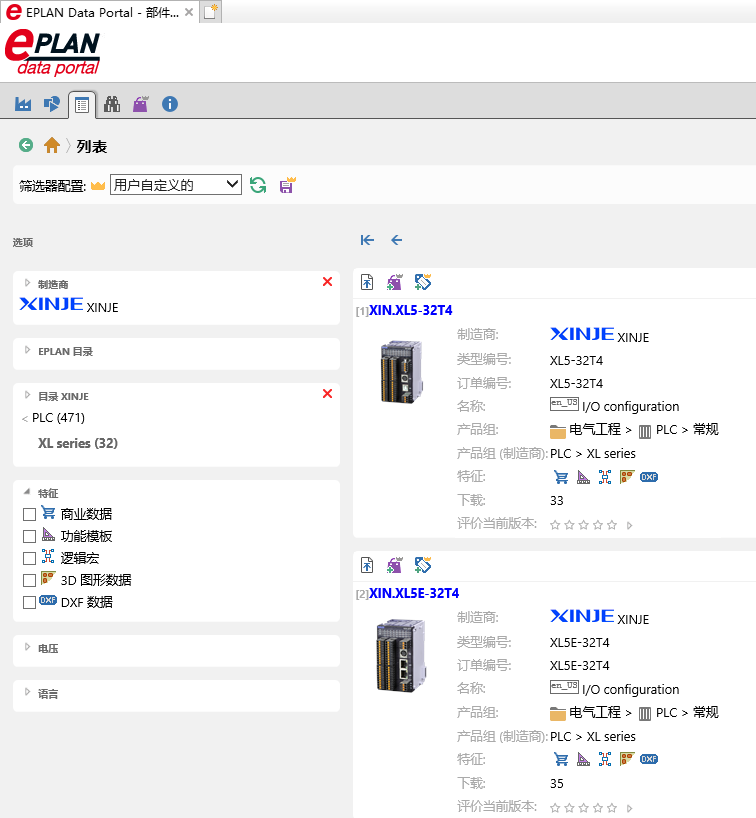The image size is (756, 818).
Task: Select the EPLAN Data Portal - 部件 tab
Action: 99,13
